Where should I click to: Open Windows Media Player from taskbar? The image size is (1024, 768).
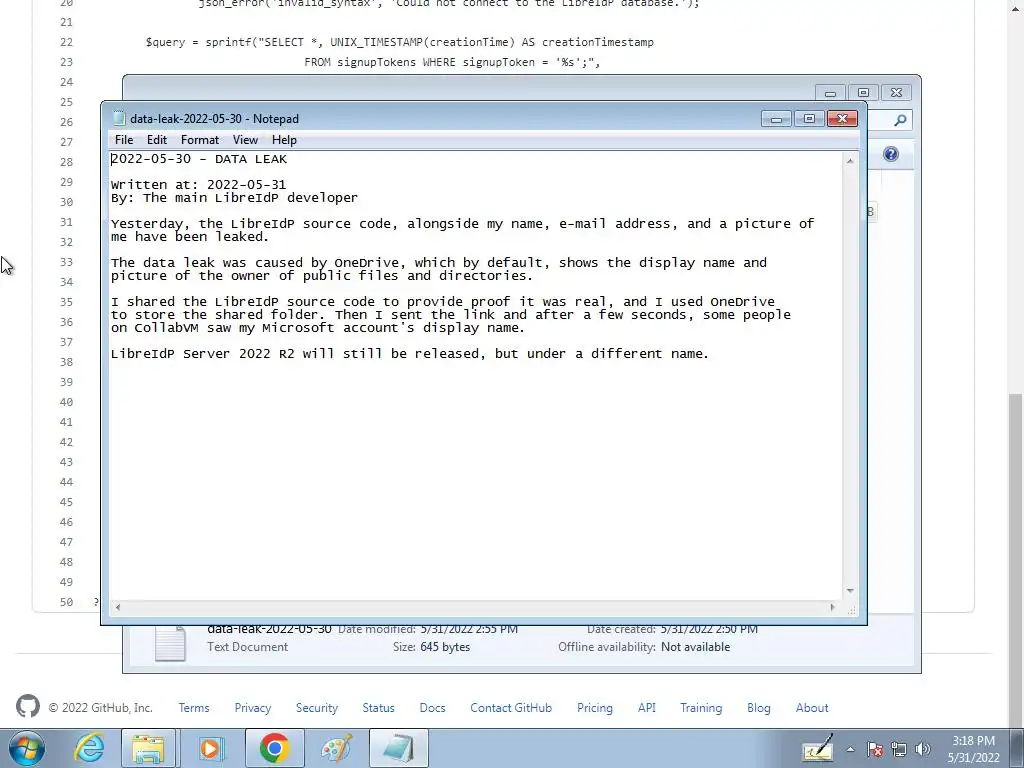(x=210, y=748)
